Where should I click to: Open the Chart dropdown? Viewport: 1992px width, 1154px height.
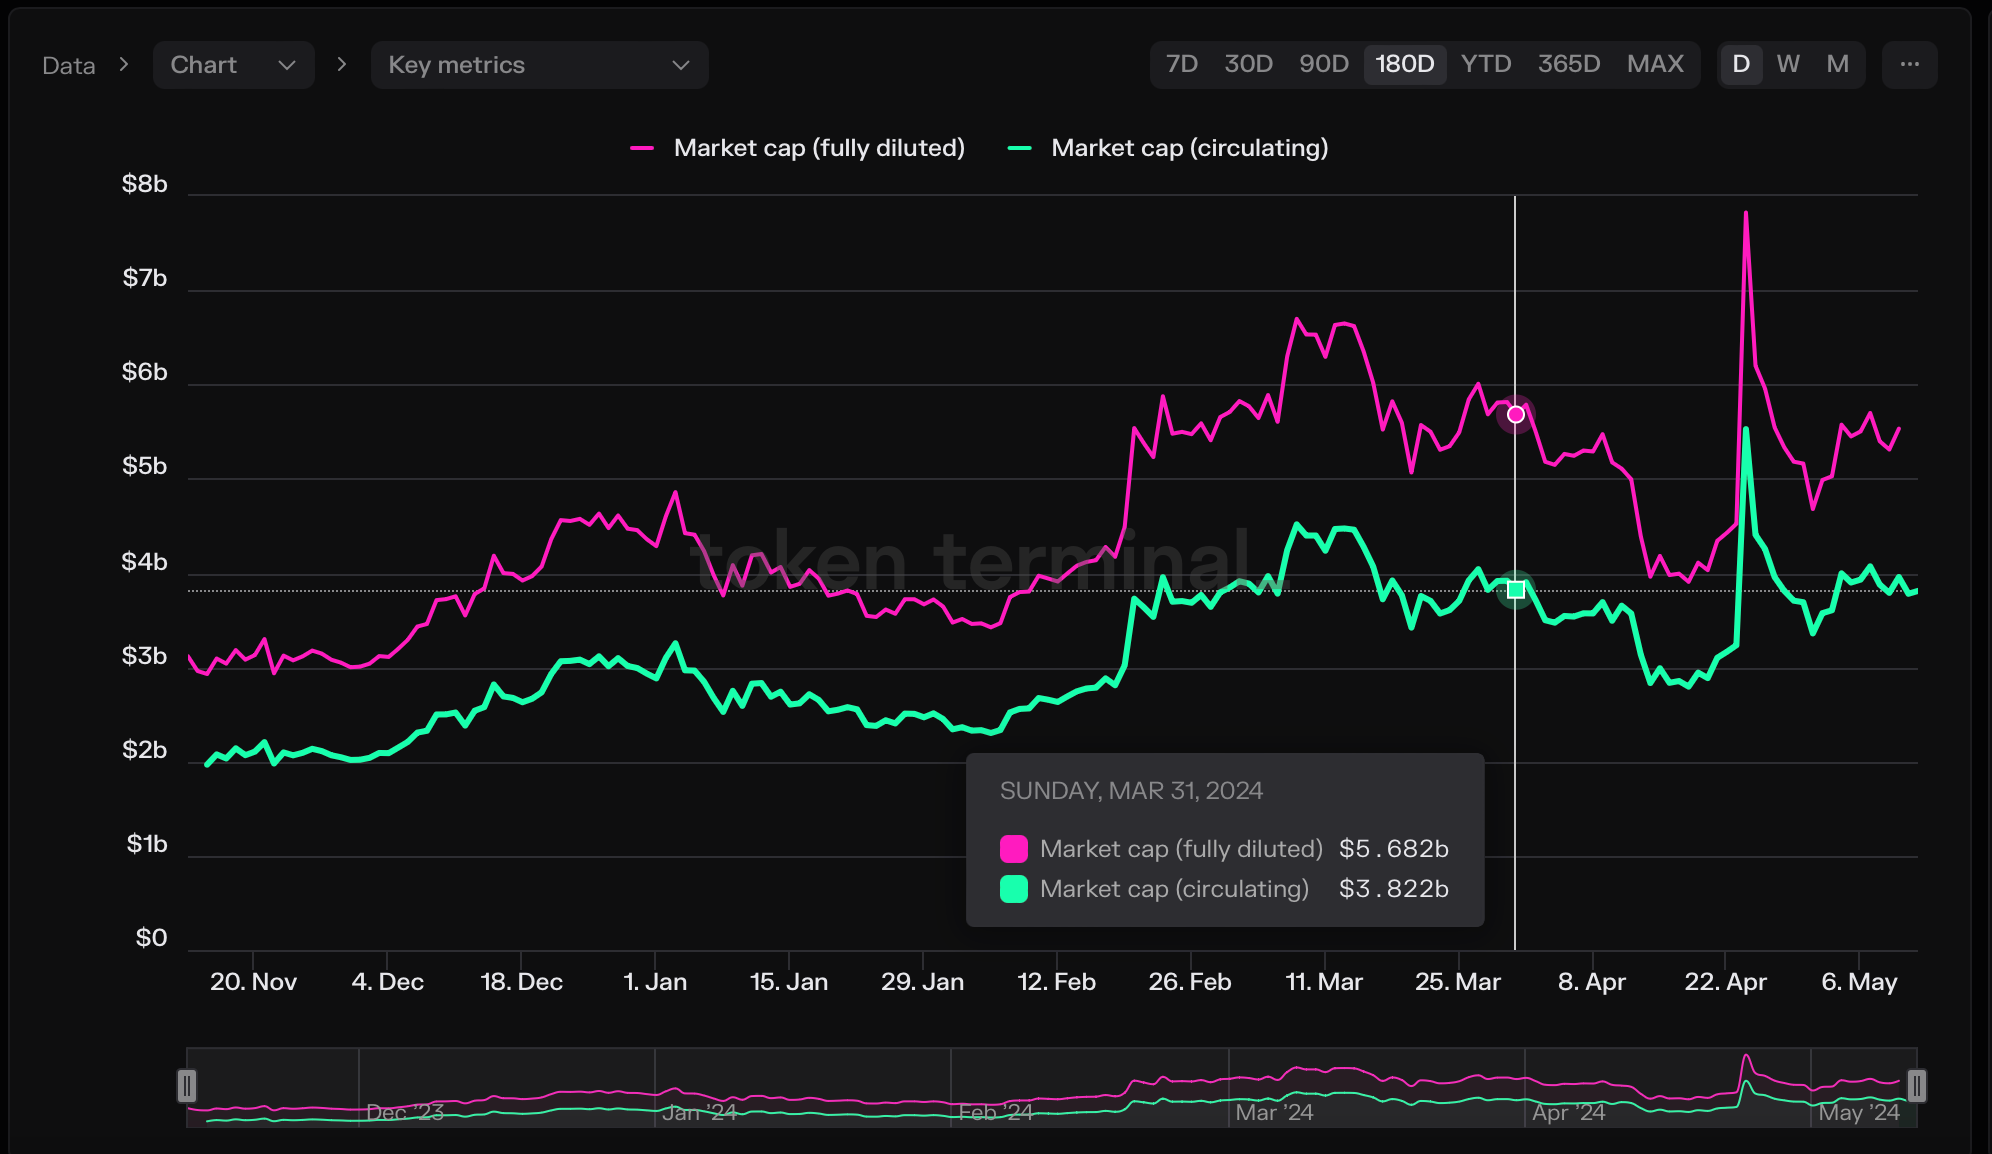tap(234, 65)
